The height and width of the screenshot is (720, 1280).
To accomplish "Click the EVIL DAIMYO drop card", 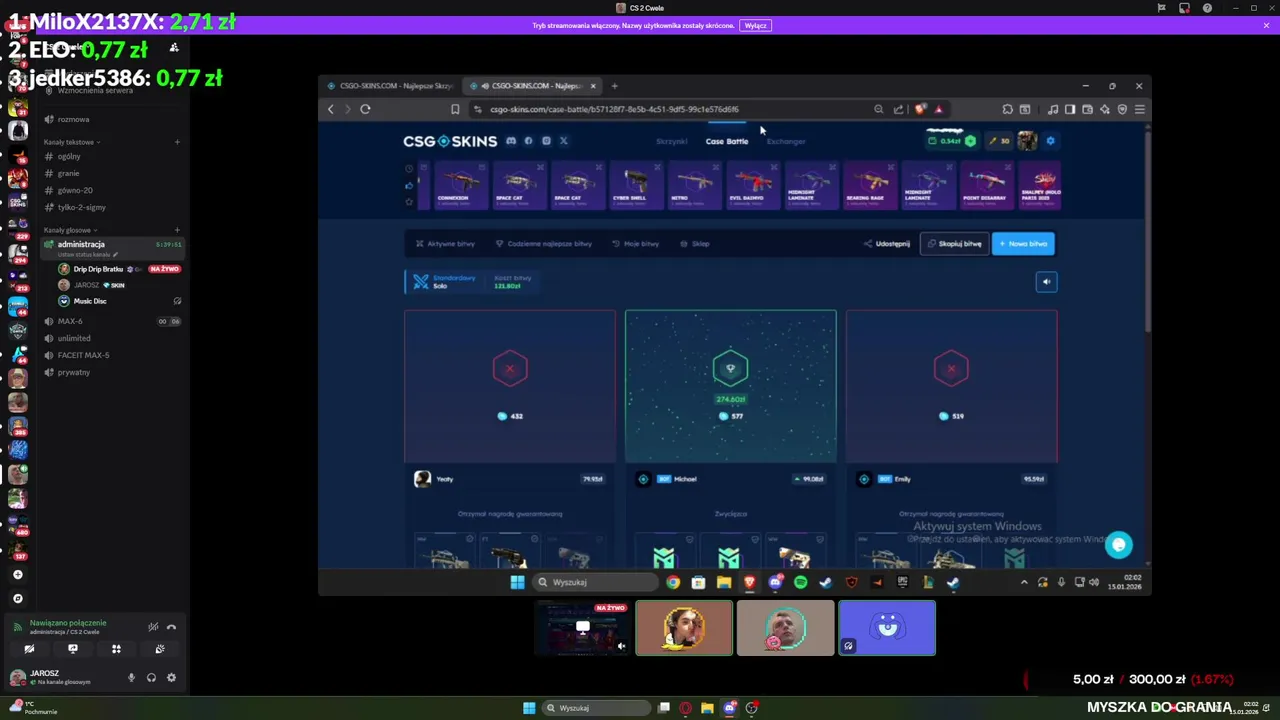I will click(x=752, y=185).
